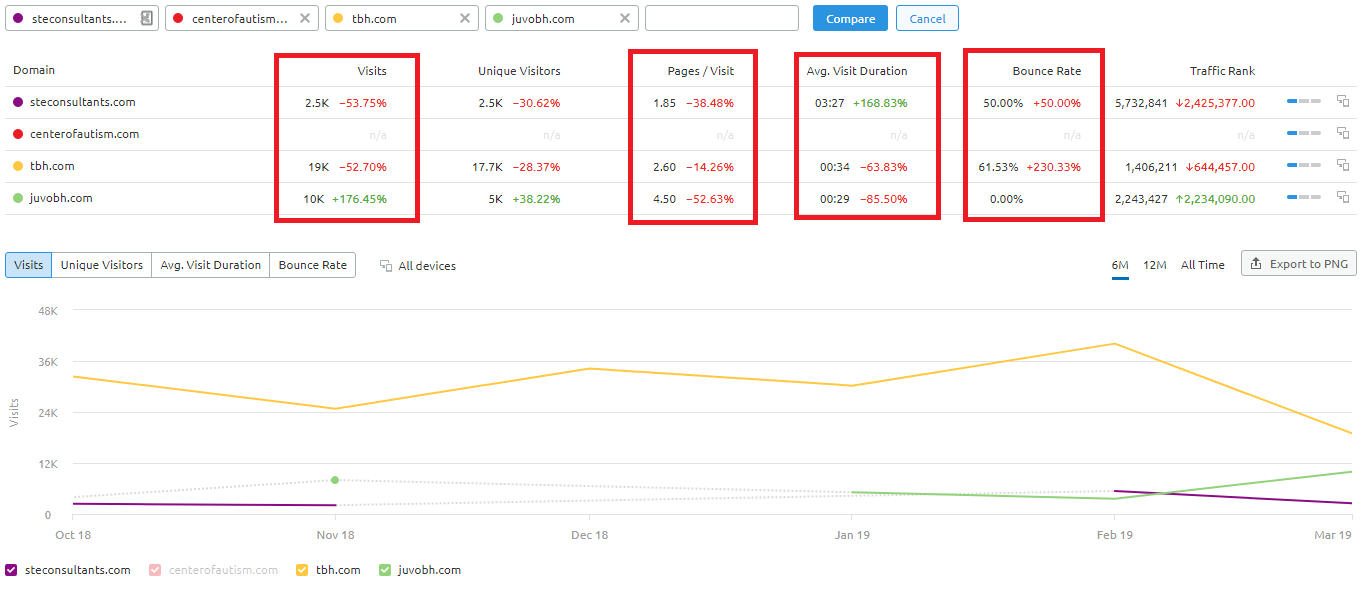Viewport: 1368px width, 592px height.
Task: Click red dot beside centerofautism.com table row
Action: pyautogui.click(x=17, y=134)
